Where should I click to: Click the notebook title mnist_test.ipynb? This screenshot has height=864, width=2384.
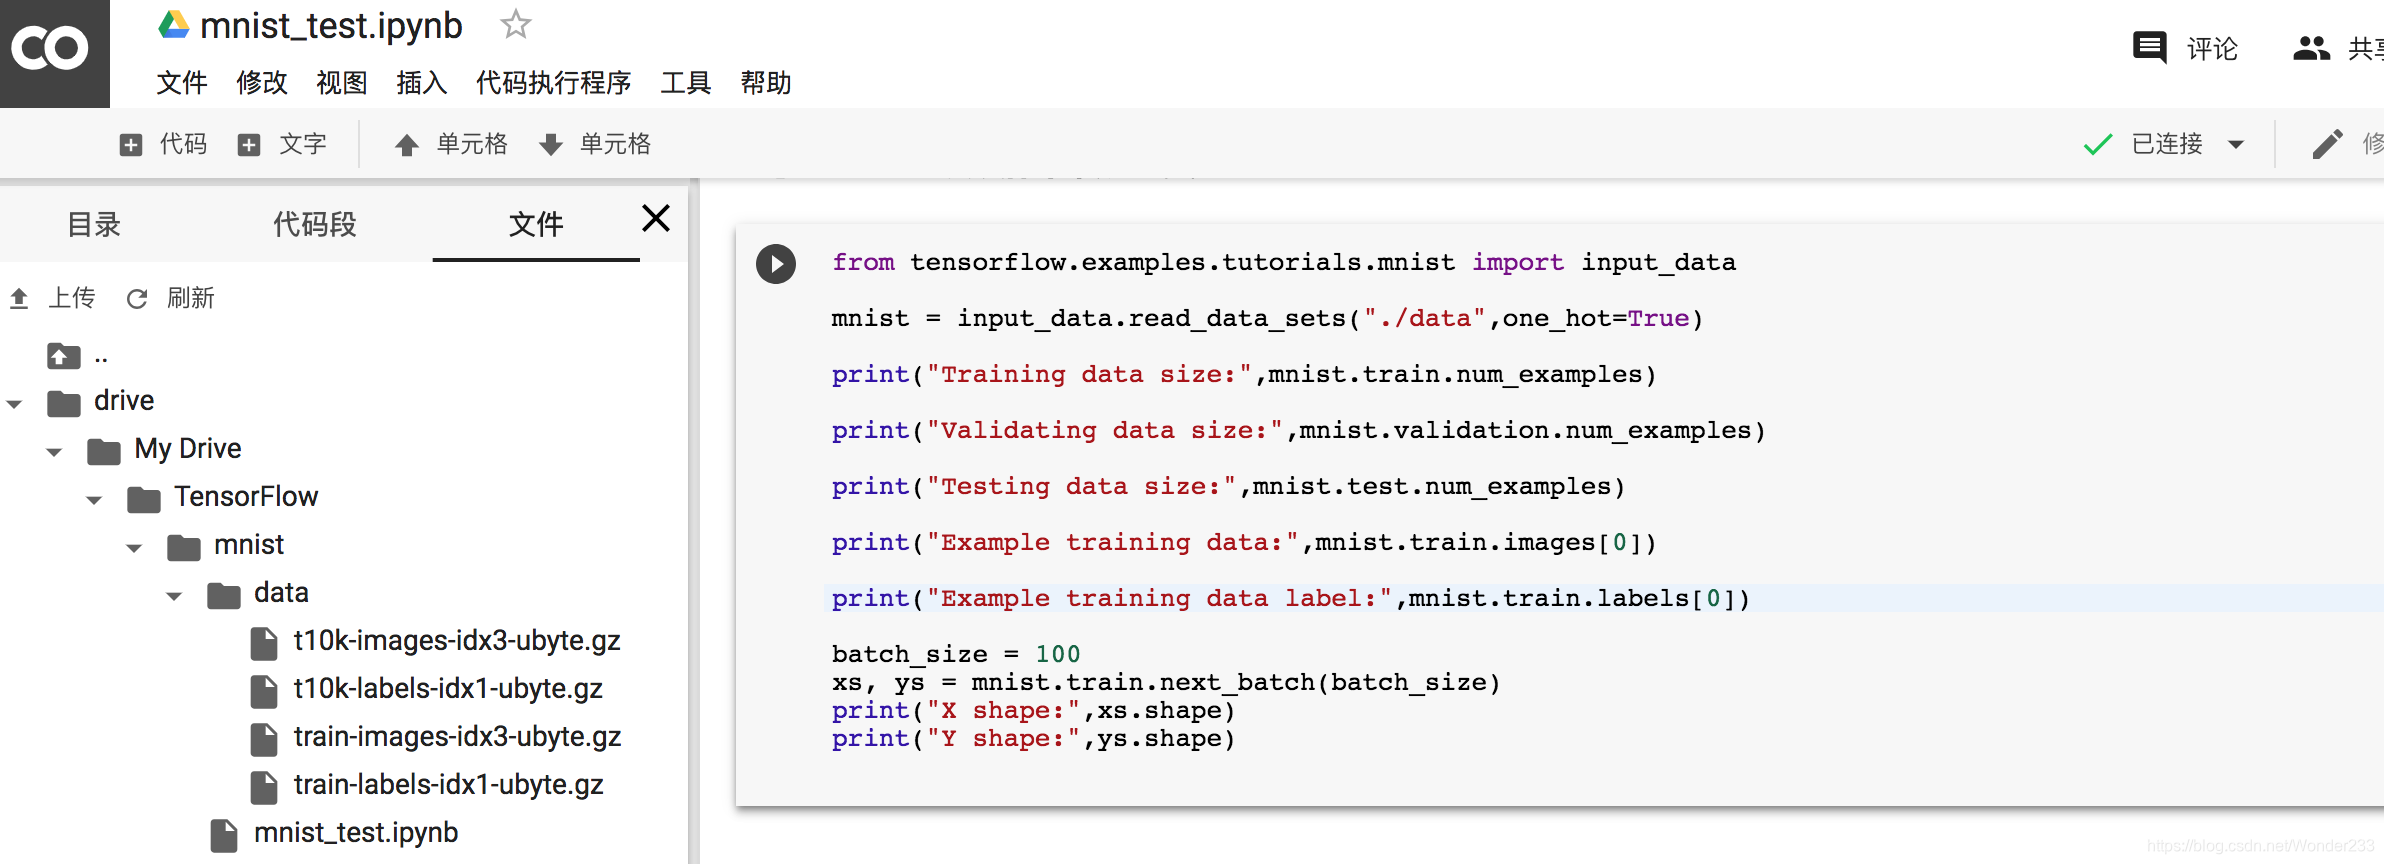(331, 25)
